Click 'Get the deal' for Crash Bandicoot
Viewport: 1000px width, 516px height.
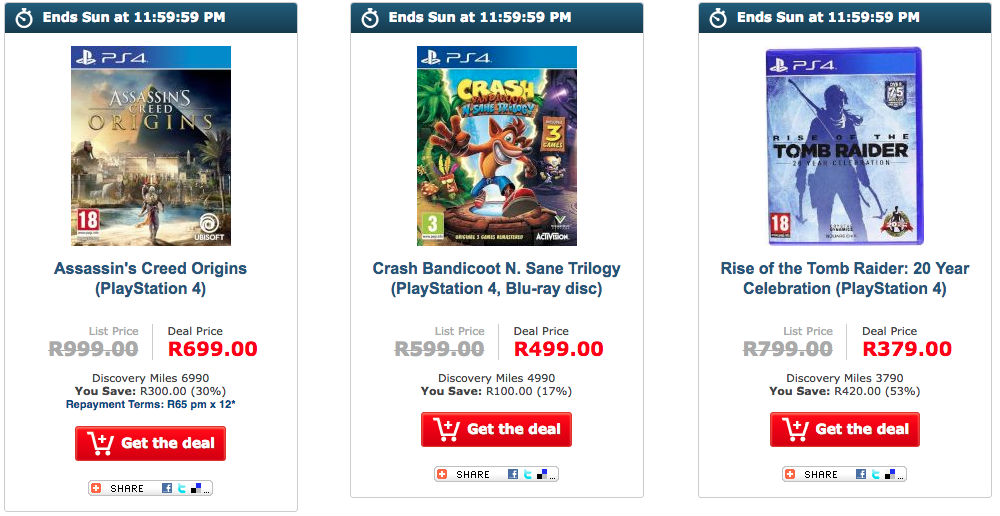click(497, 429)
